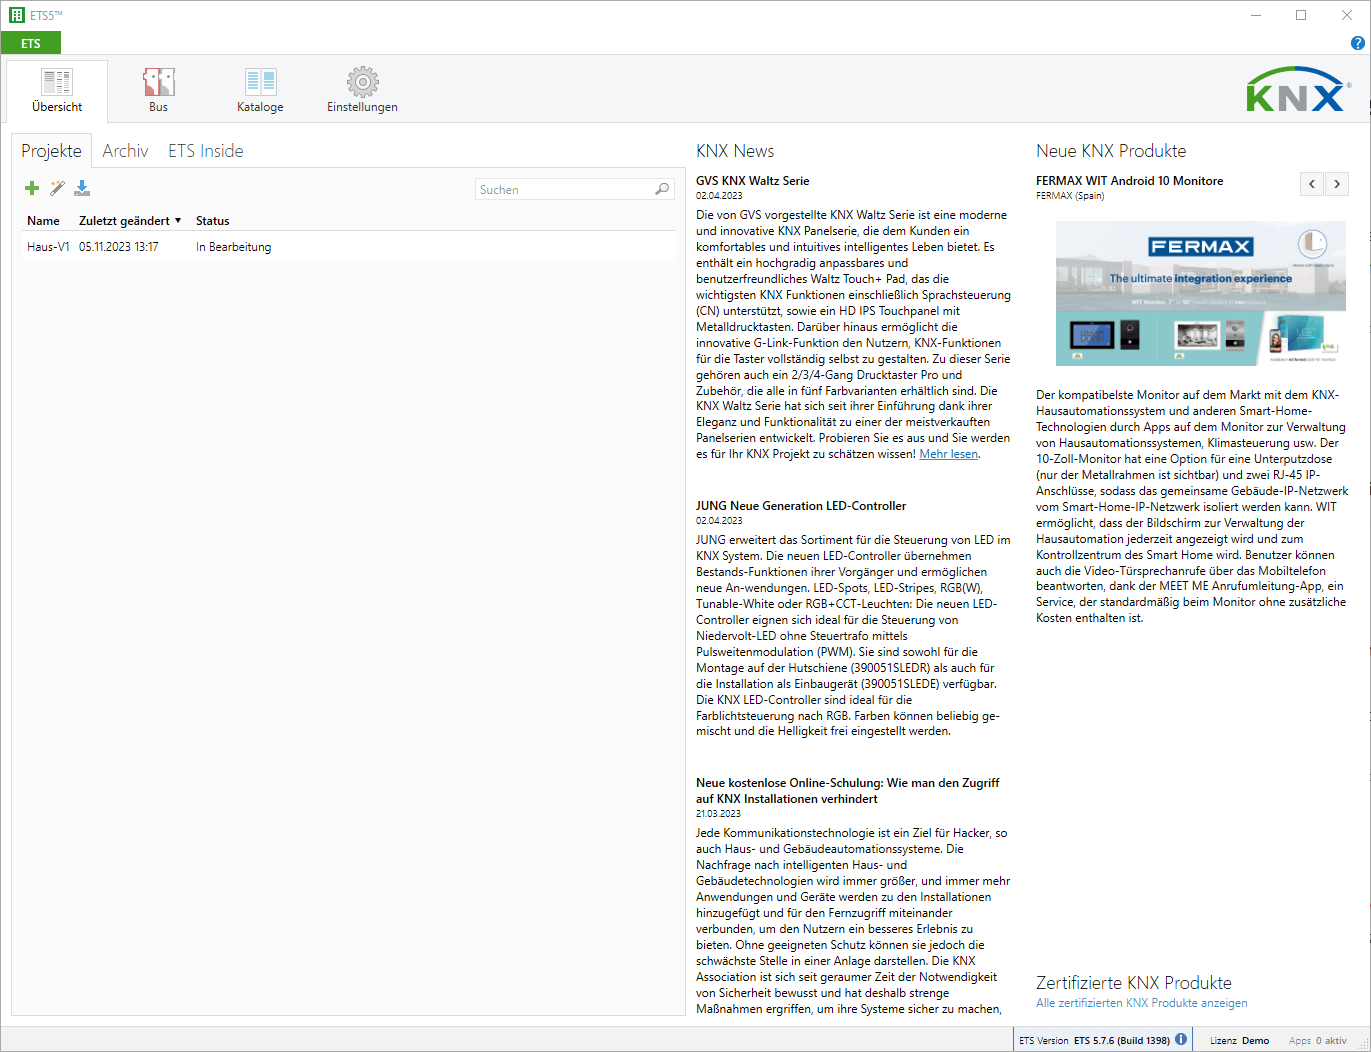Open Alle zertifizierten KNX Produkte anzeigen link
Viewport: 1371px width, 1052px height.
(1142, 1003)
